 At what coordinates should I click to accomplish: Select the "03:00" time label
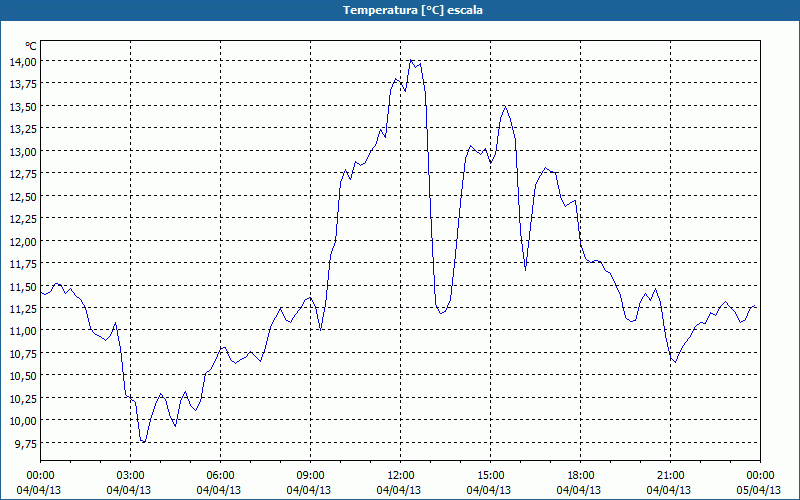[131, 476]
